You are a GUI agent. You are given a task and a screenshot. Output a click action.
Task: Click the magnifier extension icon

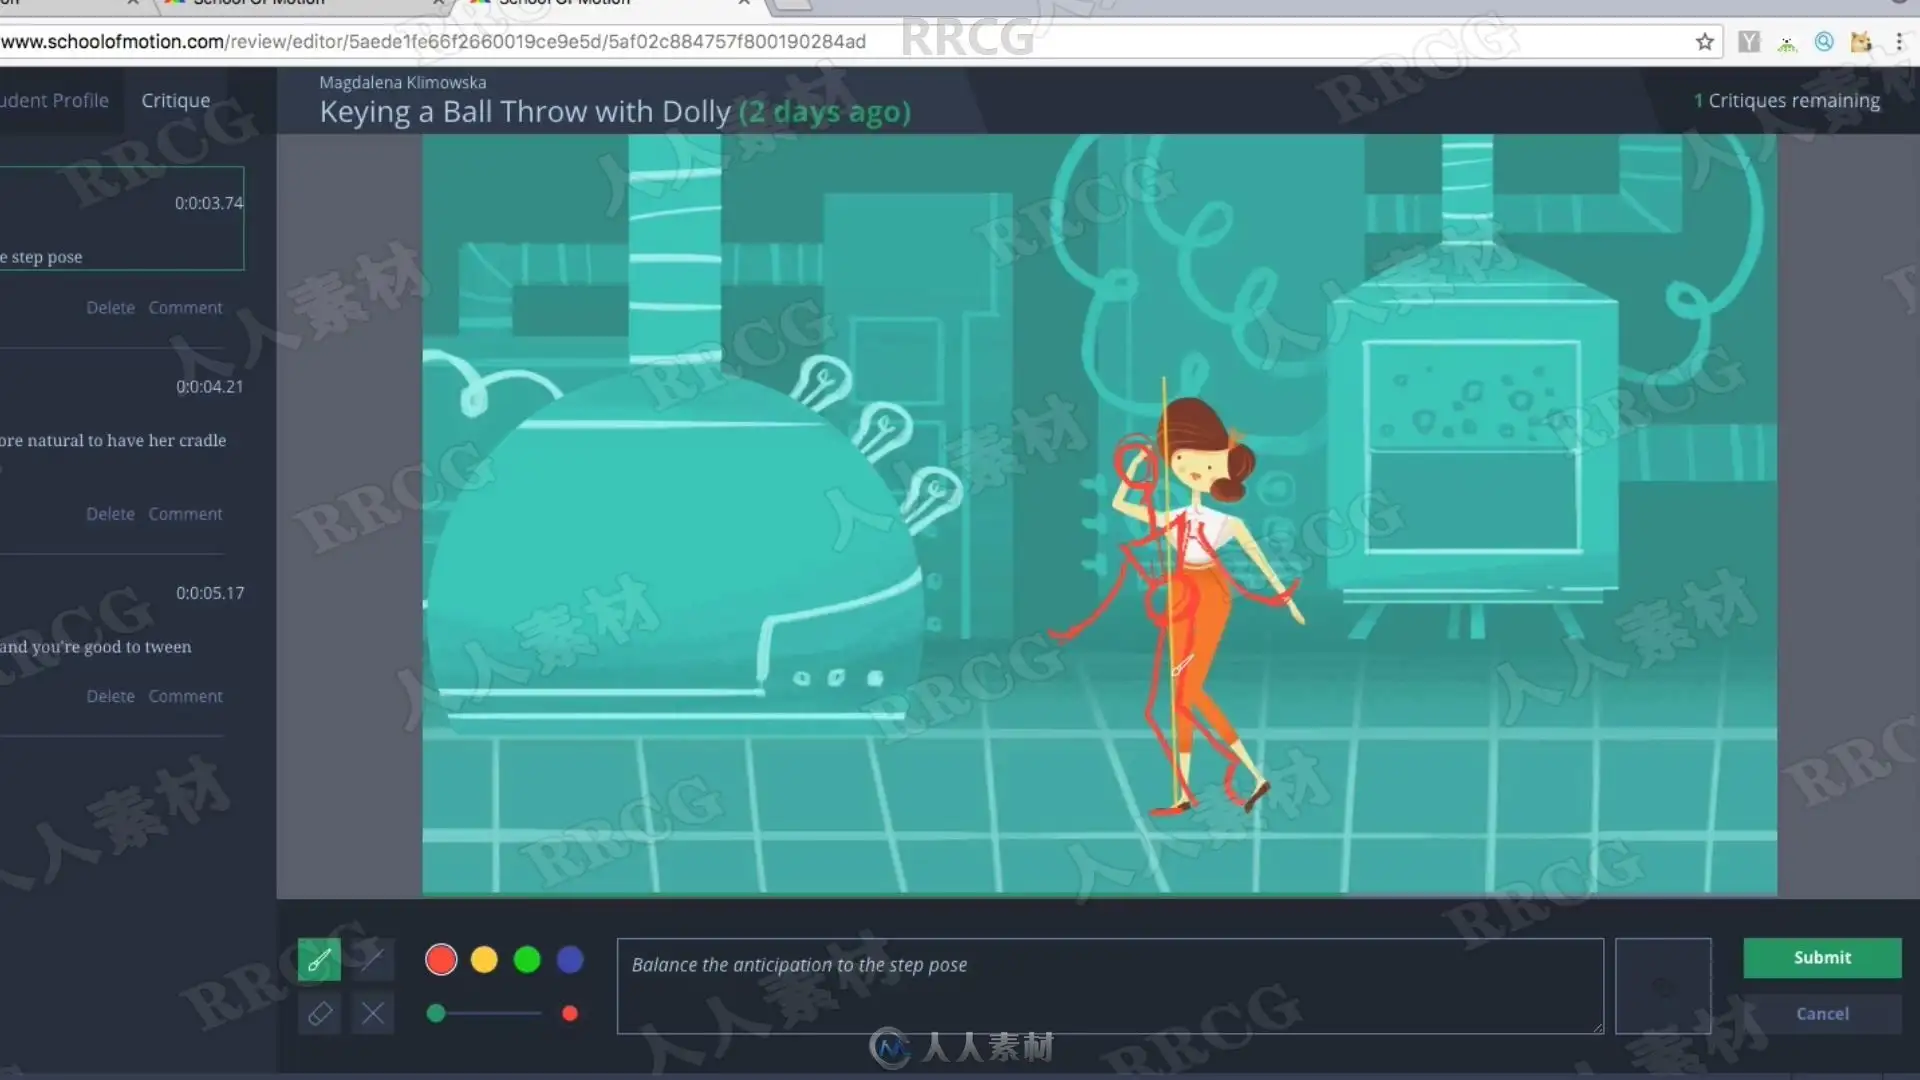click(1824, 42)
